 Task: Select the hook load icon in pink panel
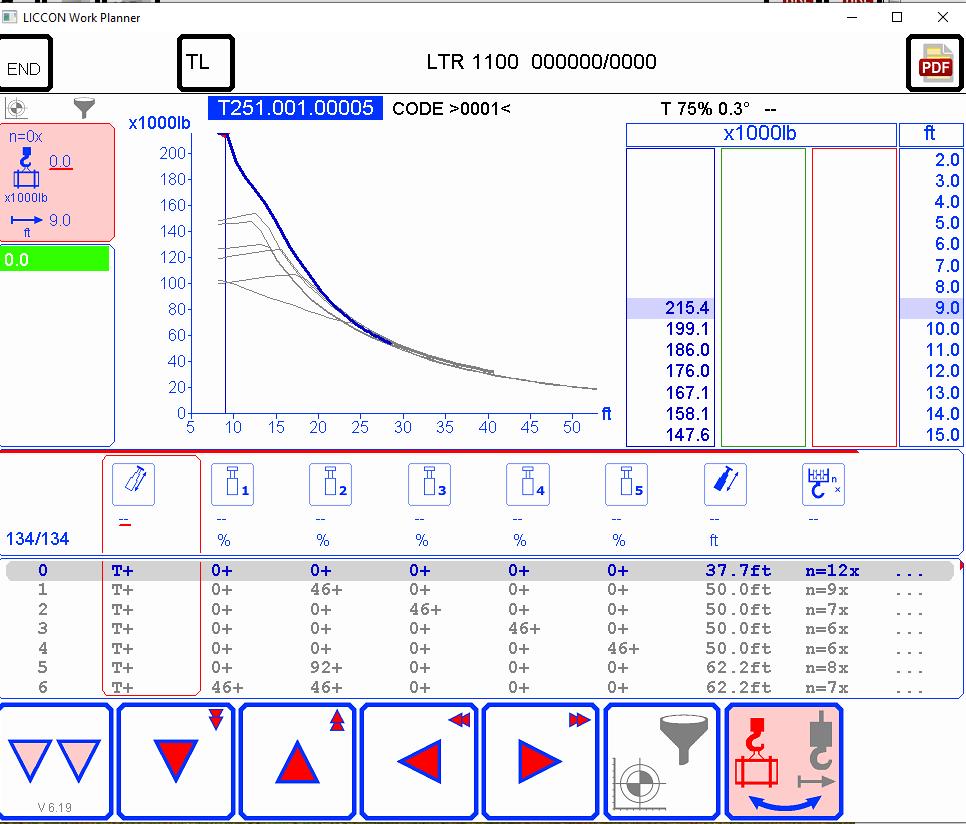tap(25, 168)
